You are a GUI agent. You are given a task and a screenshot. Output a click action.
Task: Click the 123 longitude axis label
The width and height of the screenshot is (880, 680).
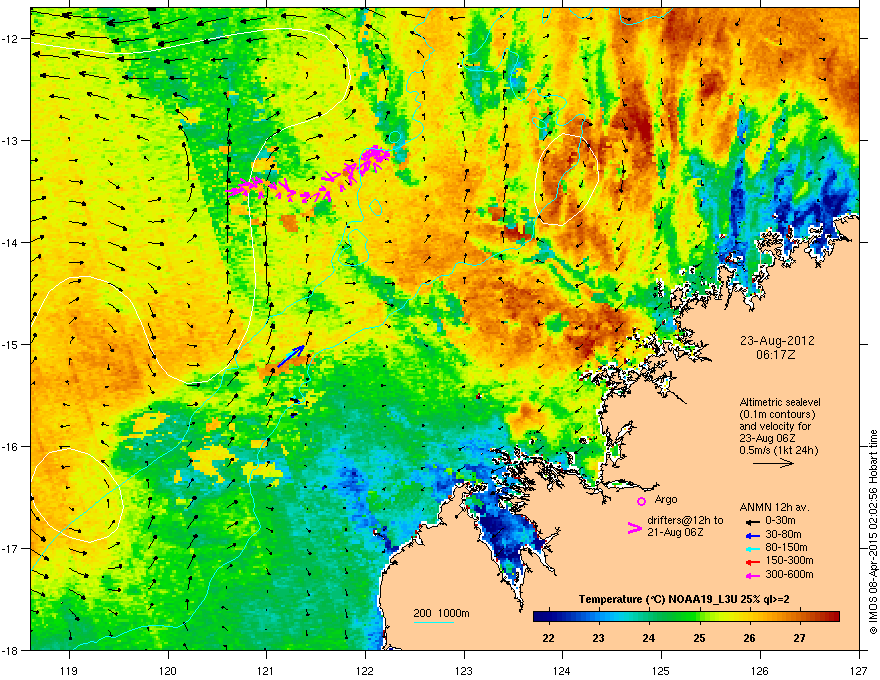click(x=464, y=670)
